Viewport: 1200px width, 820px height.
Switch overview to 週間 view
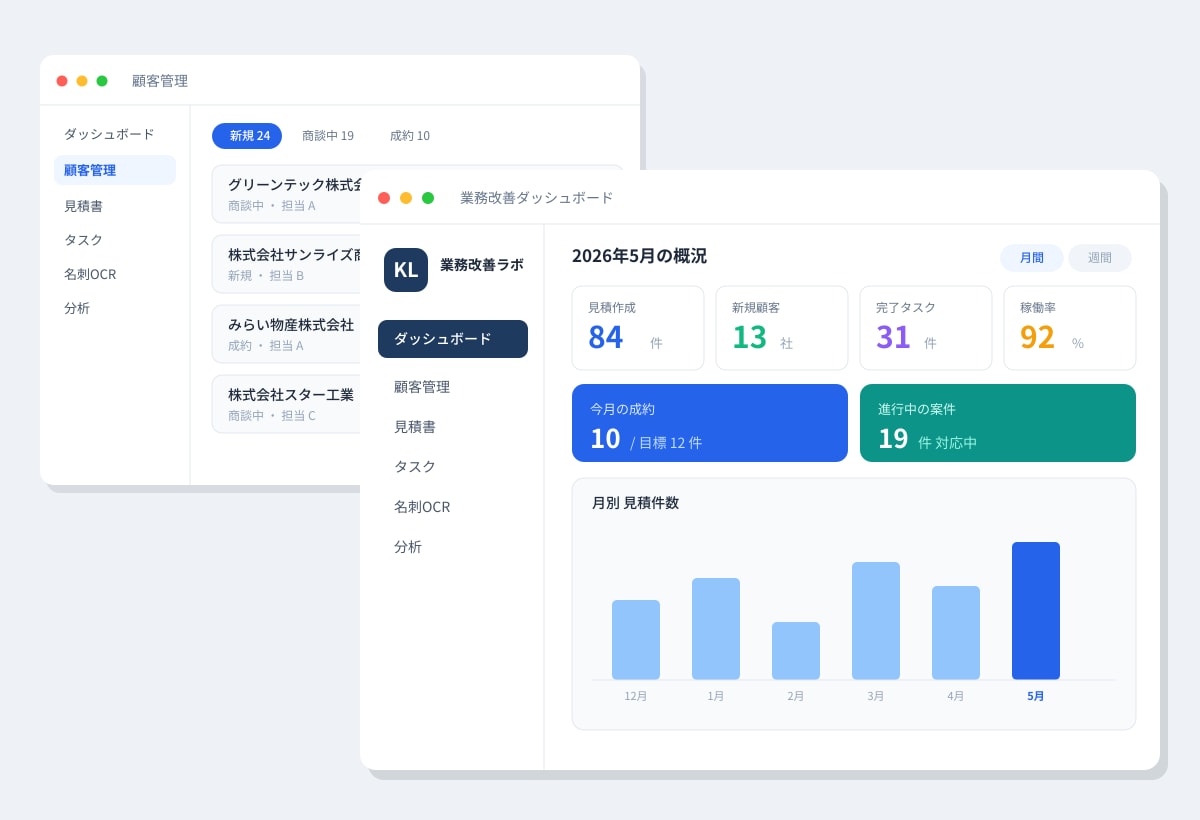pyautogui.click(x=1100, y=258)
